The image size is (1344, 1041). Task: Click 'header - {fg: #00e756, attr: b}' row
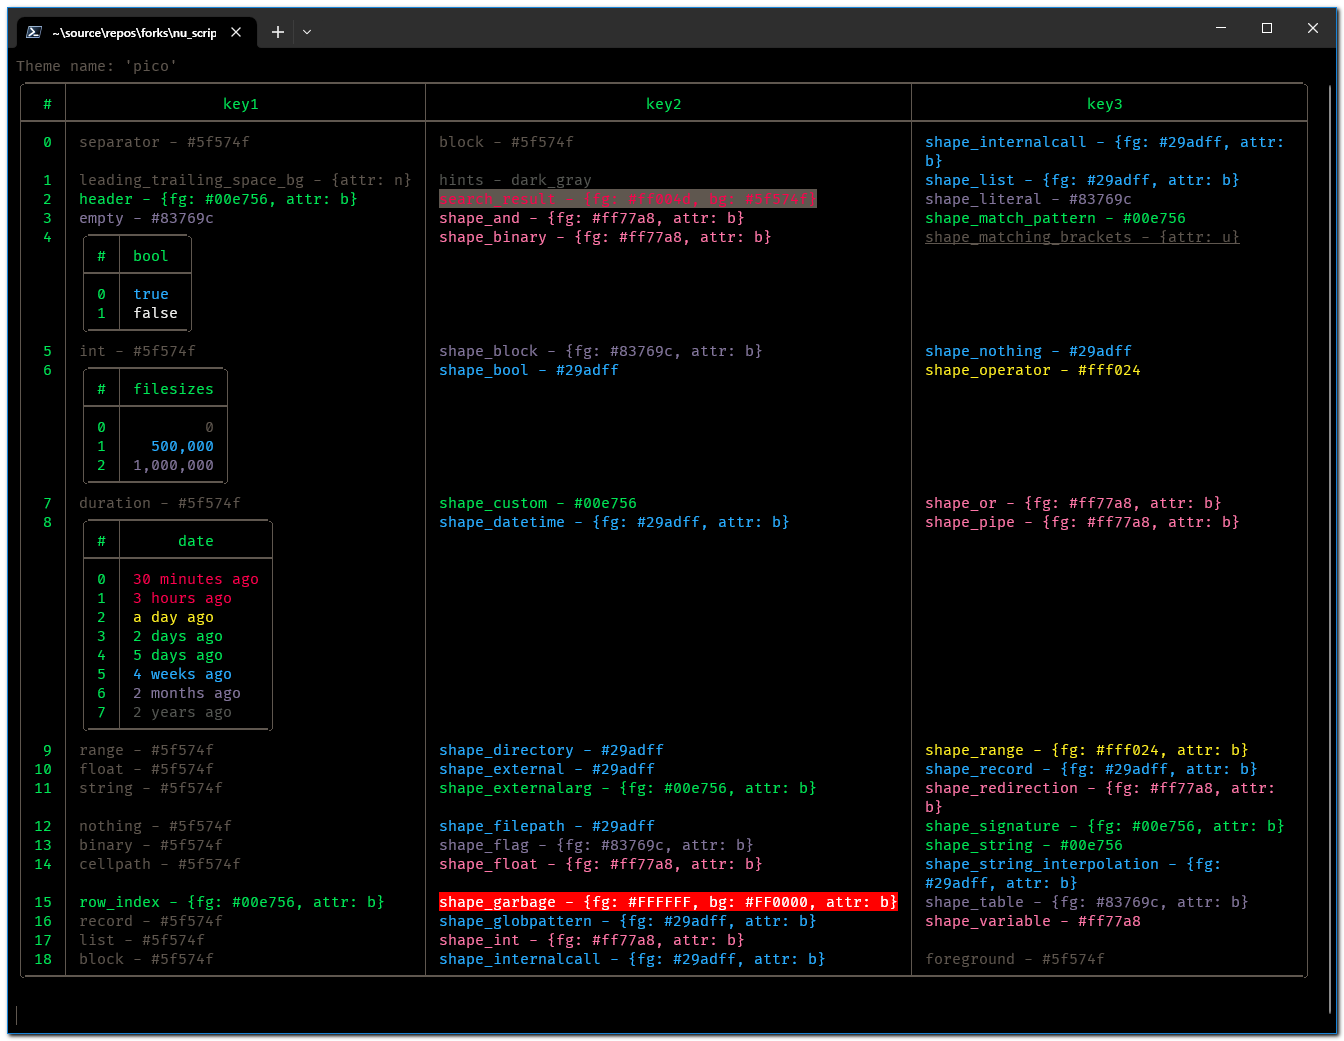tap(218, 199)
